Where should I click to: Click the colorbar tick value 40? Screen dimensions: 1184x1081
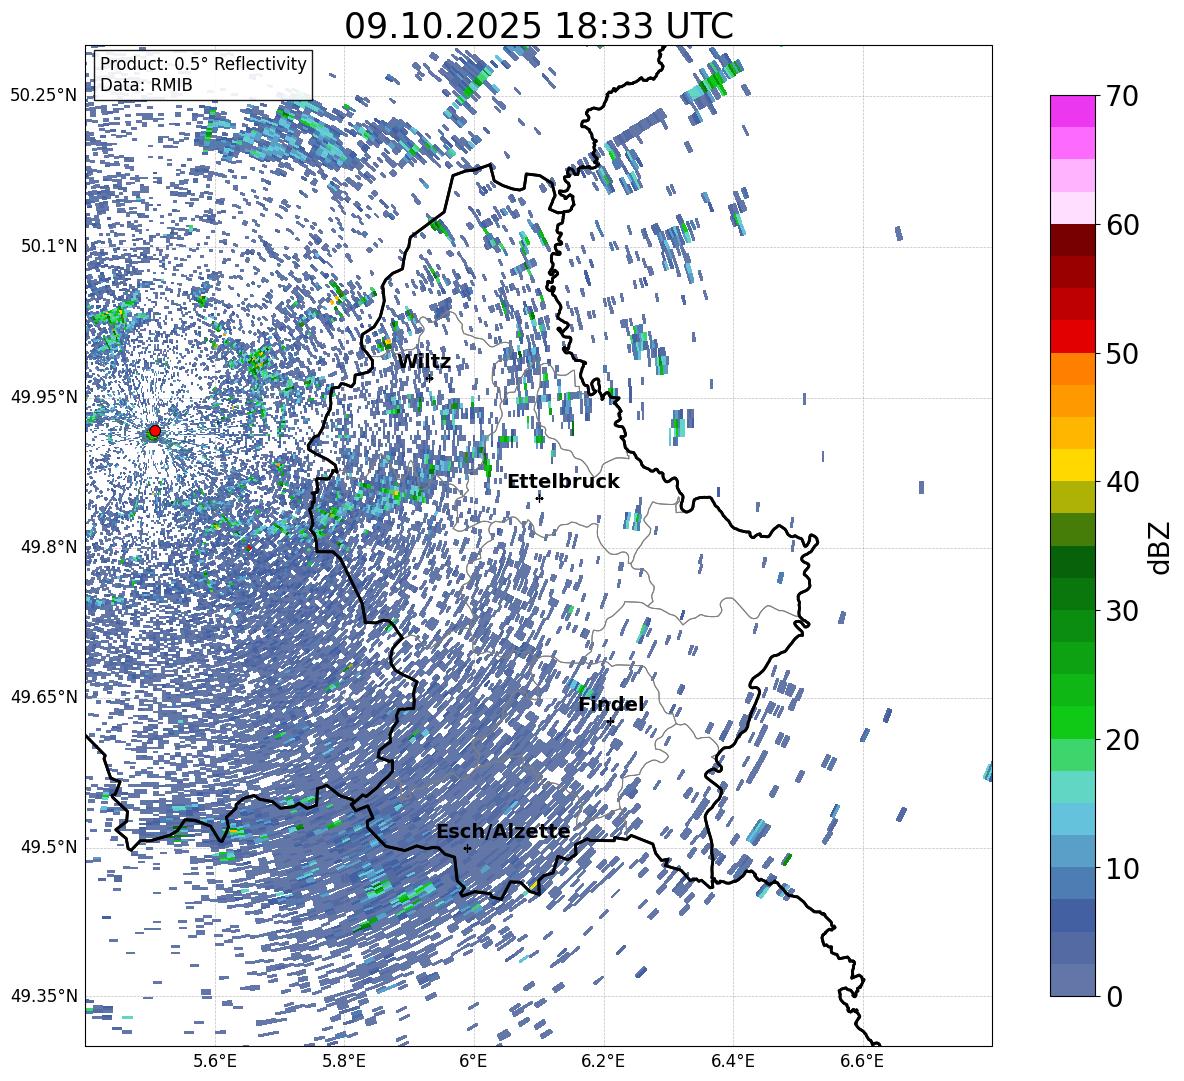(1122, 482)
